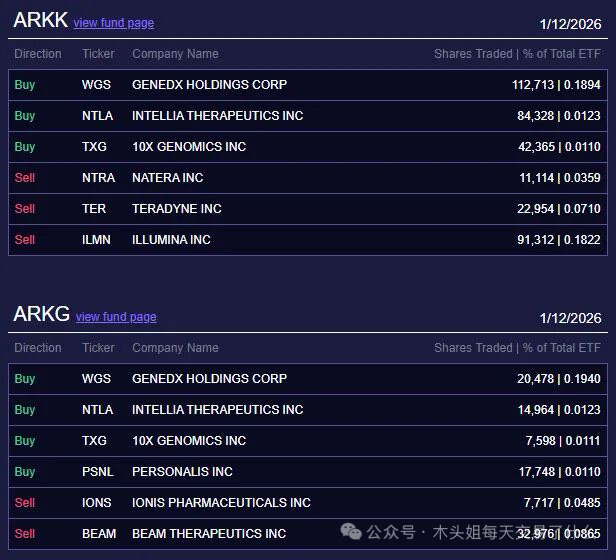Click the value 91,312 | 0.1822

(559, 240)
